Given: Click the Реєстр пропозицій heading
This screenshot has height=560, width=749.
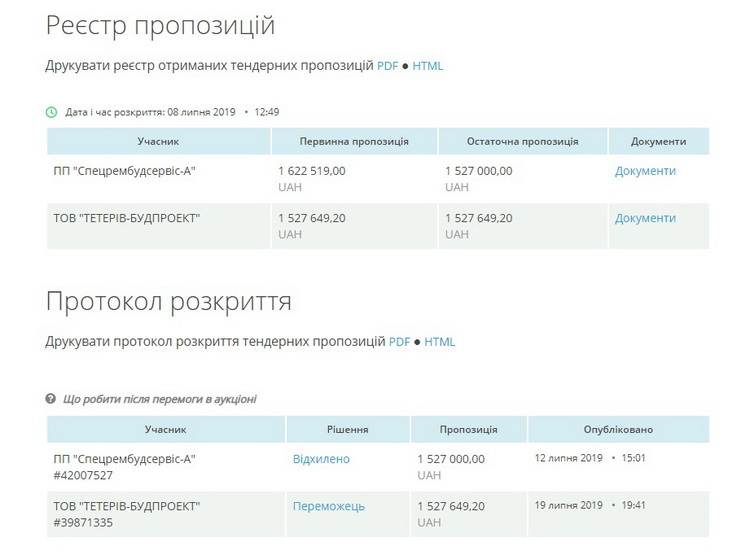Looking at the screenshot, I should point(160,25).
